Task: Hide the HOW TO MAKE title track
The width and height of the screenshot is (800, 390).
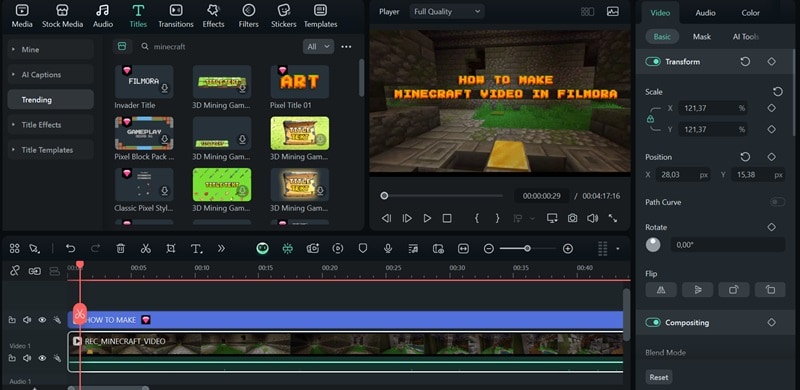Action: coord(42,320)
